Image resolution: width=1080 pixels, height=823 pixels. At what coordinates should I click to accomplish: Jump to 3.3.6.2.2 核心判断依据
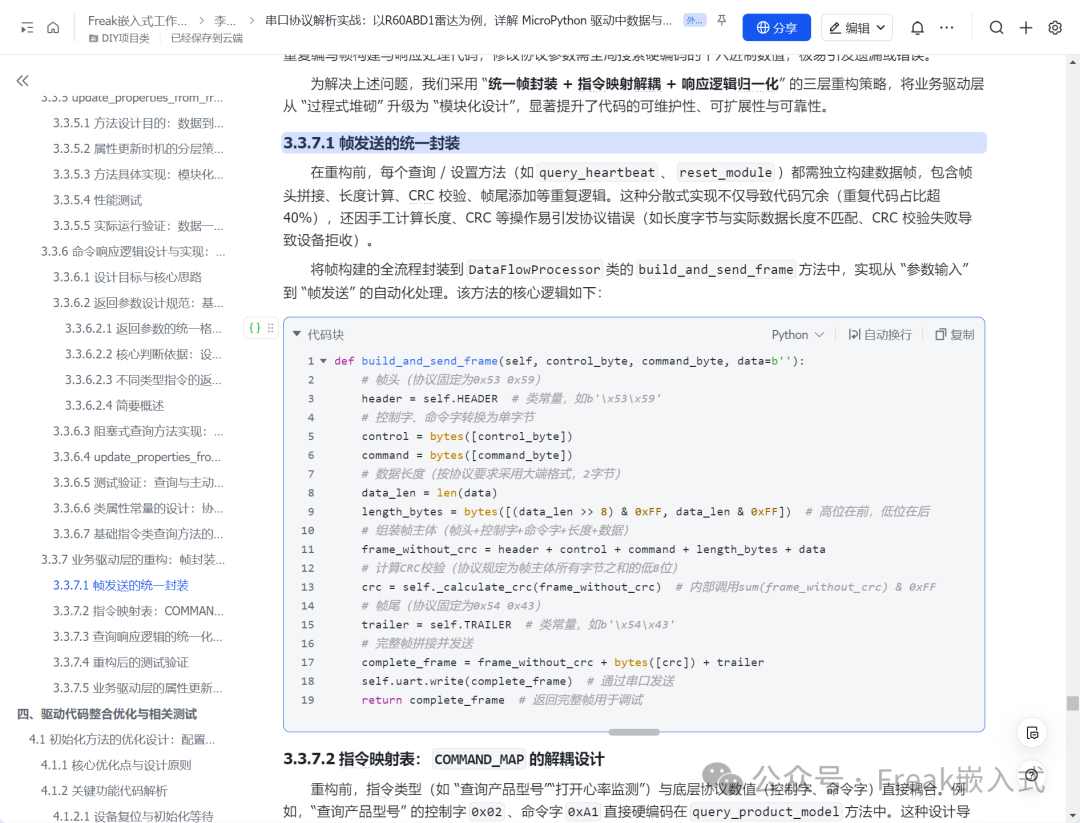tap(143, 355)
